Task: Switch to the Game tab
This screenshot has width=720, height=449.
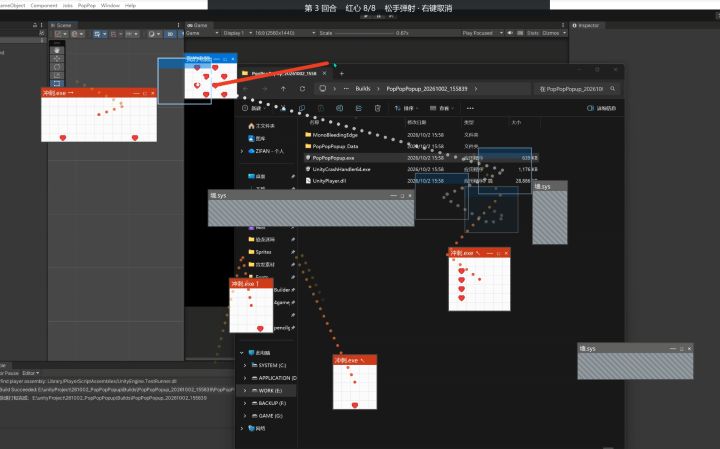Action: pos(197,25)
